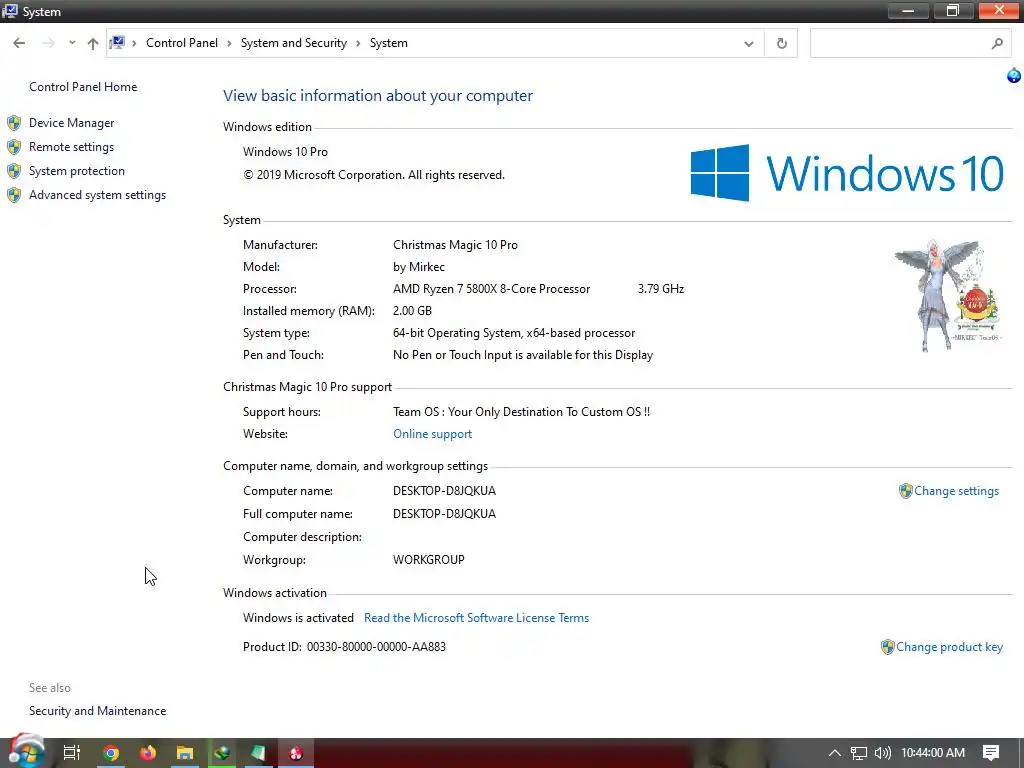
Task: Click the shield icon beside Change product key
Action: [887, 647]
